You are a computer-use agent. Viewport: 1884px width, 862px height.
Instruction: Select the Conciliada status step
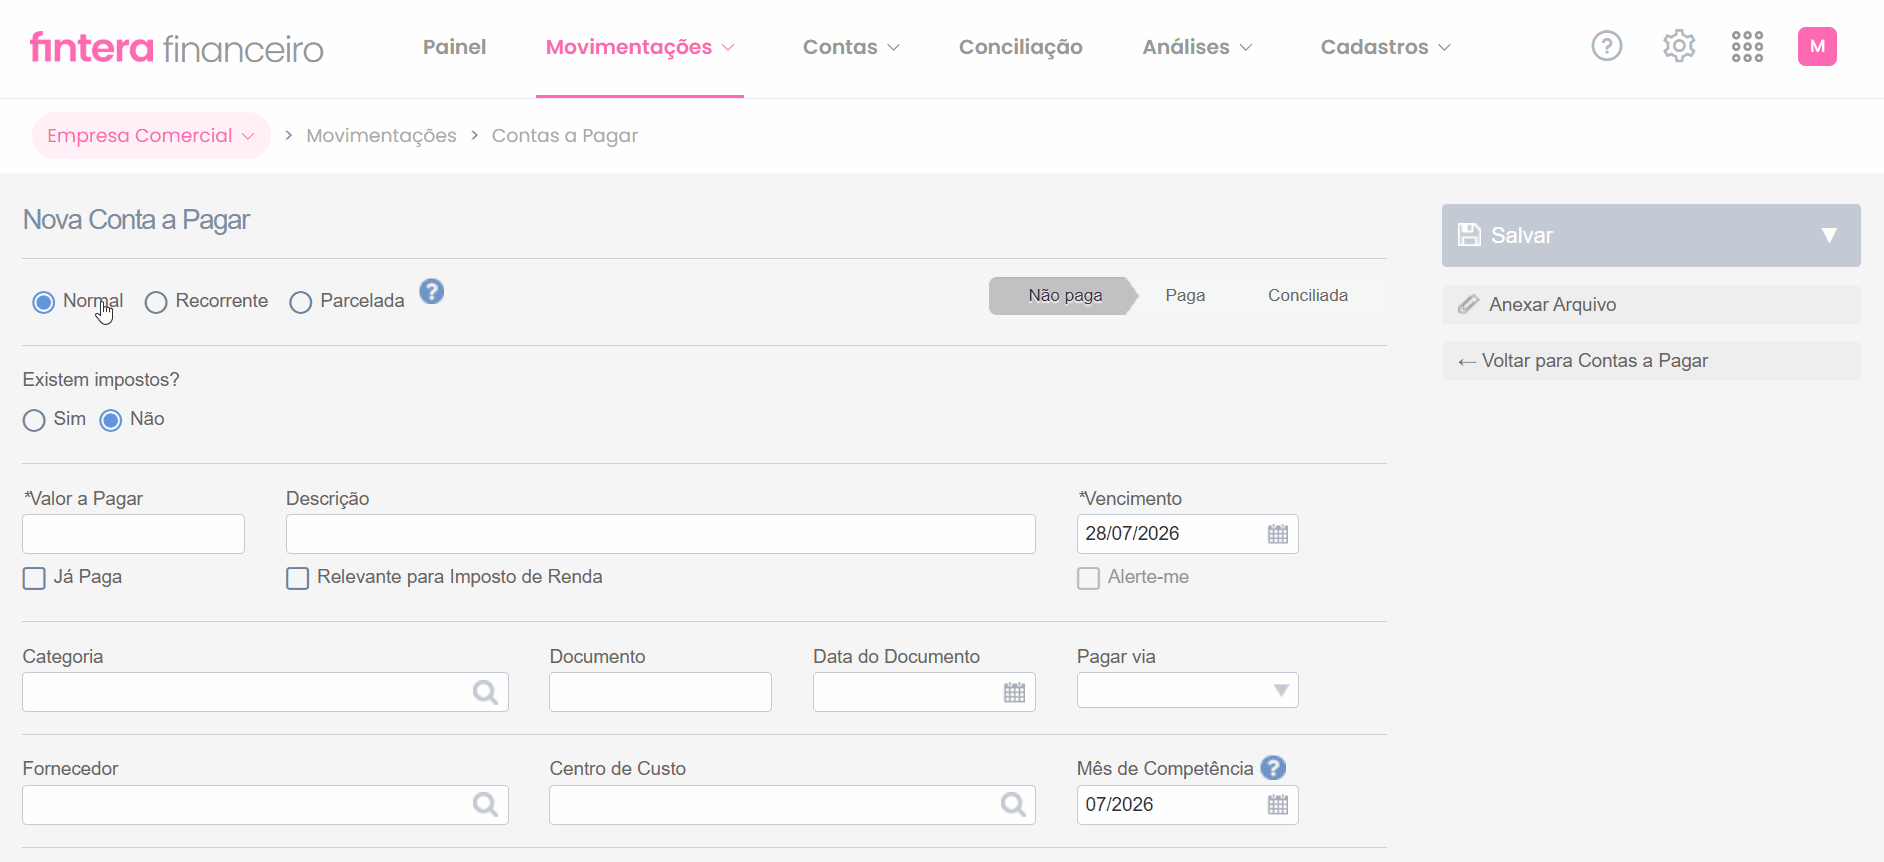coord(1307,295)
